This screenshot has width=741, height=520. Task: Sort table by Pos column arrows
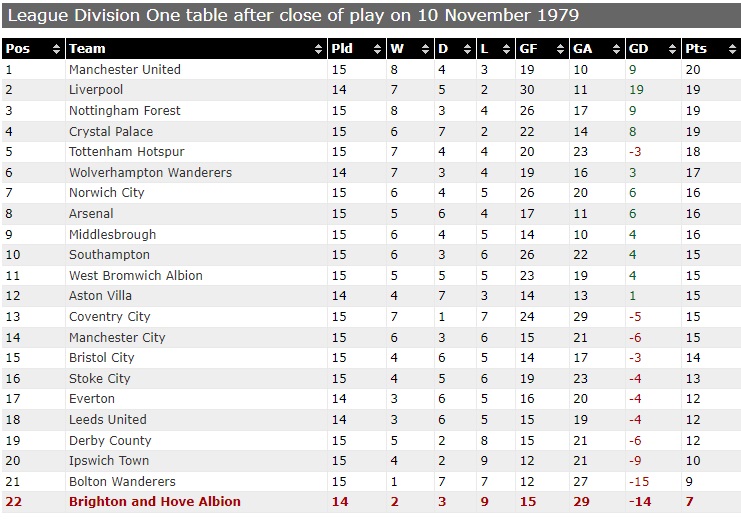56,49
